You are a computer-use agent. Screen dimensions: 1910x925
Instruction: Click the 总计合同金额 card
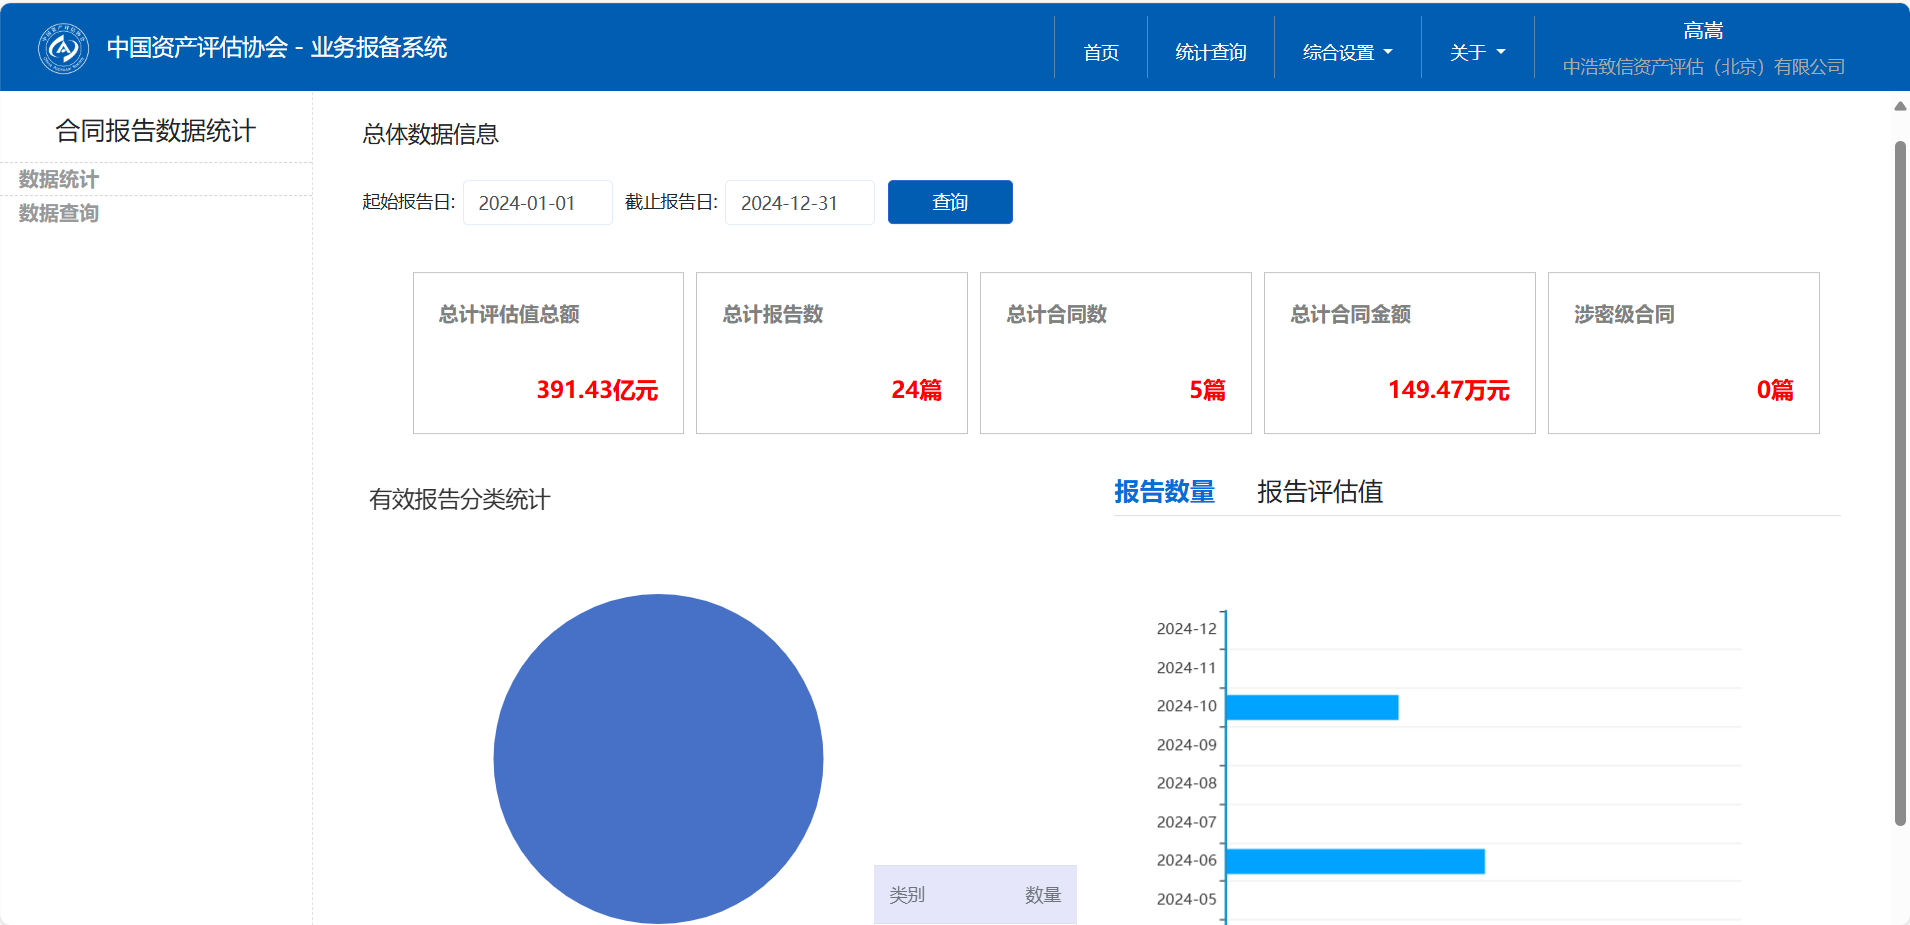point(1399,353)
